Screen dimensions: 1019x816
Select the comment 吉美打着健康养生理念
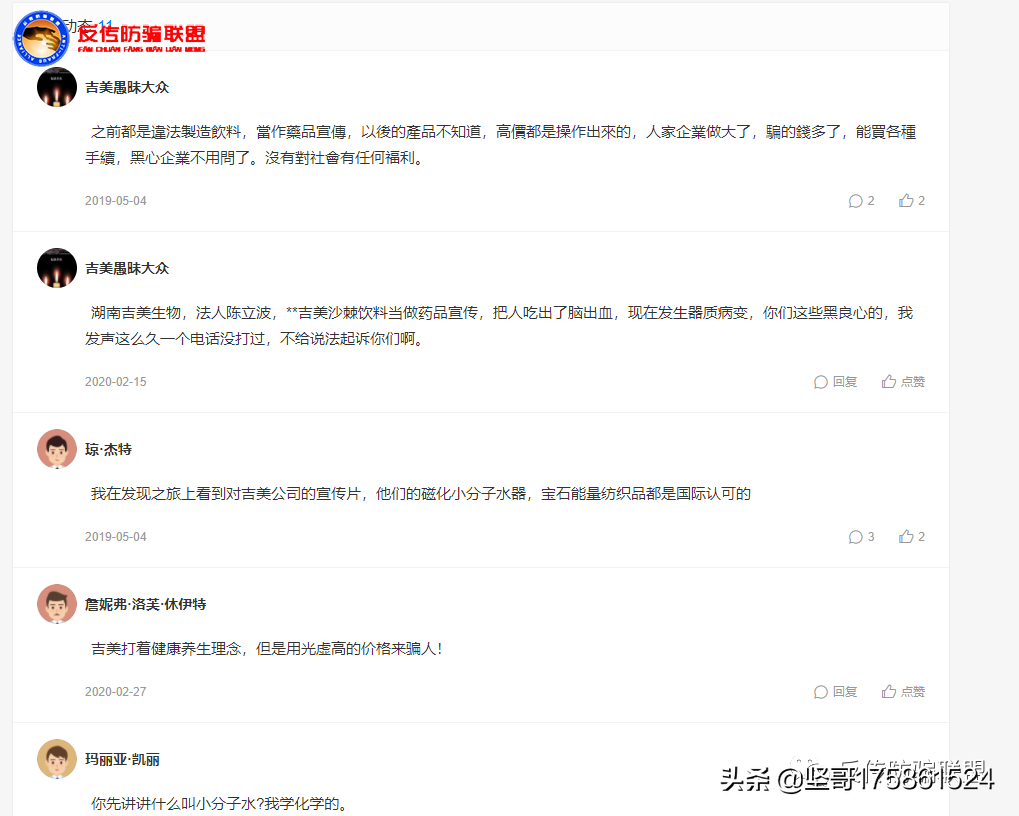click(267, 648)
